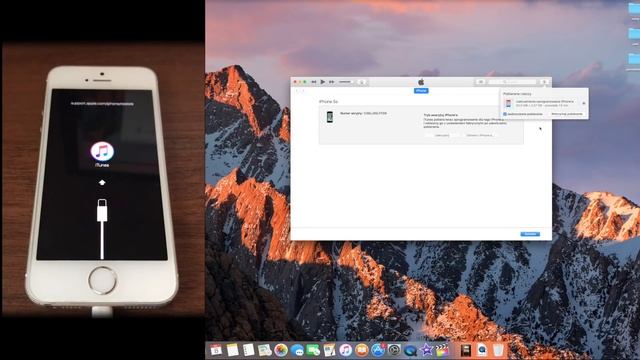Adjust the iTunes volume slider

click(345, 82)
